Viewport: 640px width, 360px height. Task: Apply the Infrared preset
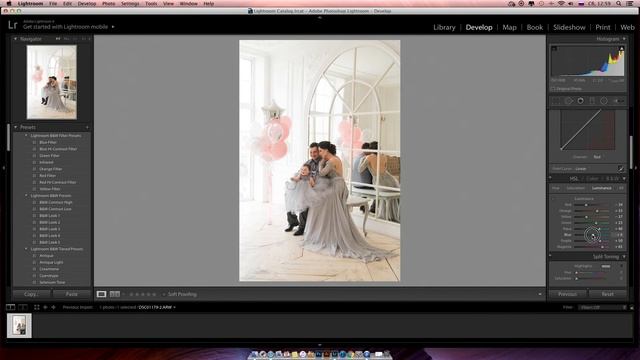(47, 162)
